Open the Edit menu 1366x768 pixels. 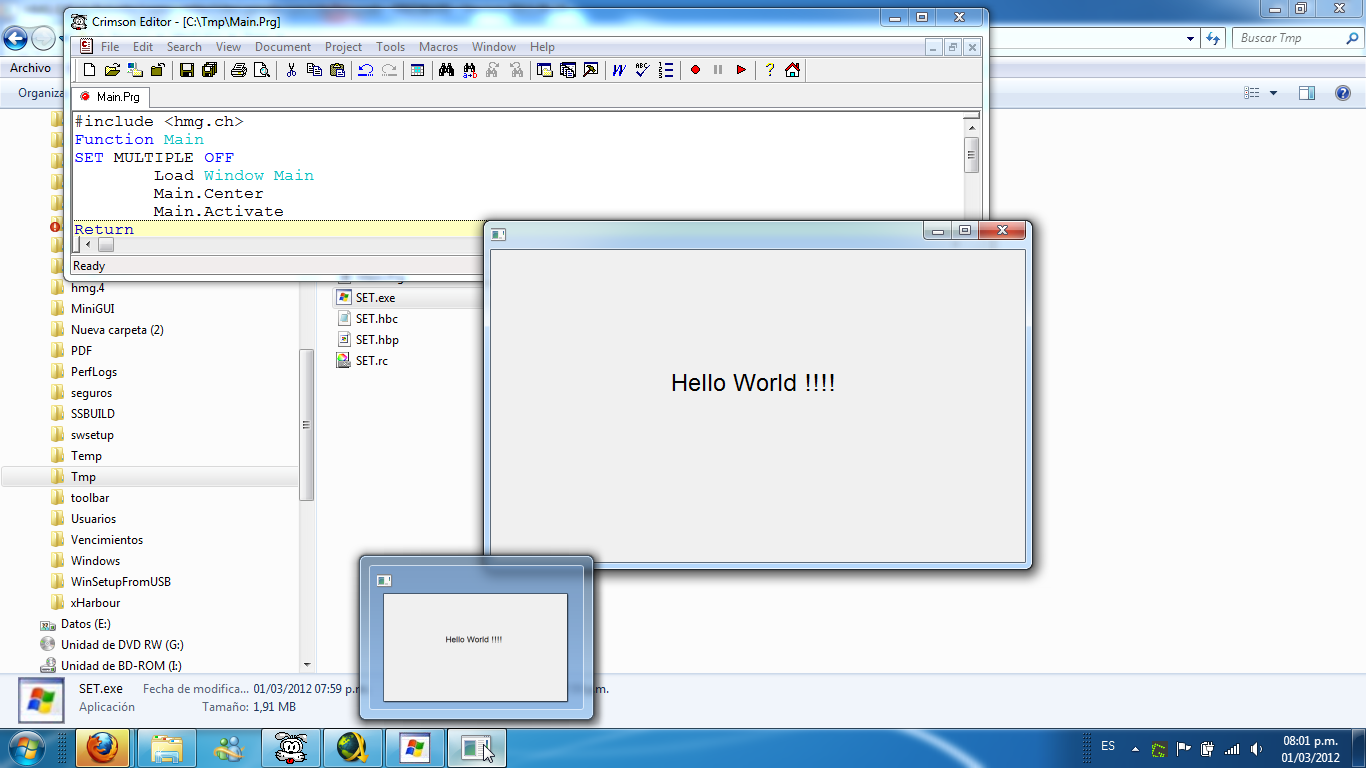click(x=143, y=47)
